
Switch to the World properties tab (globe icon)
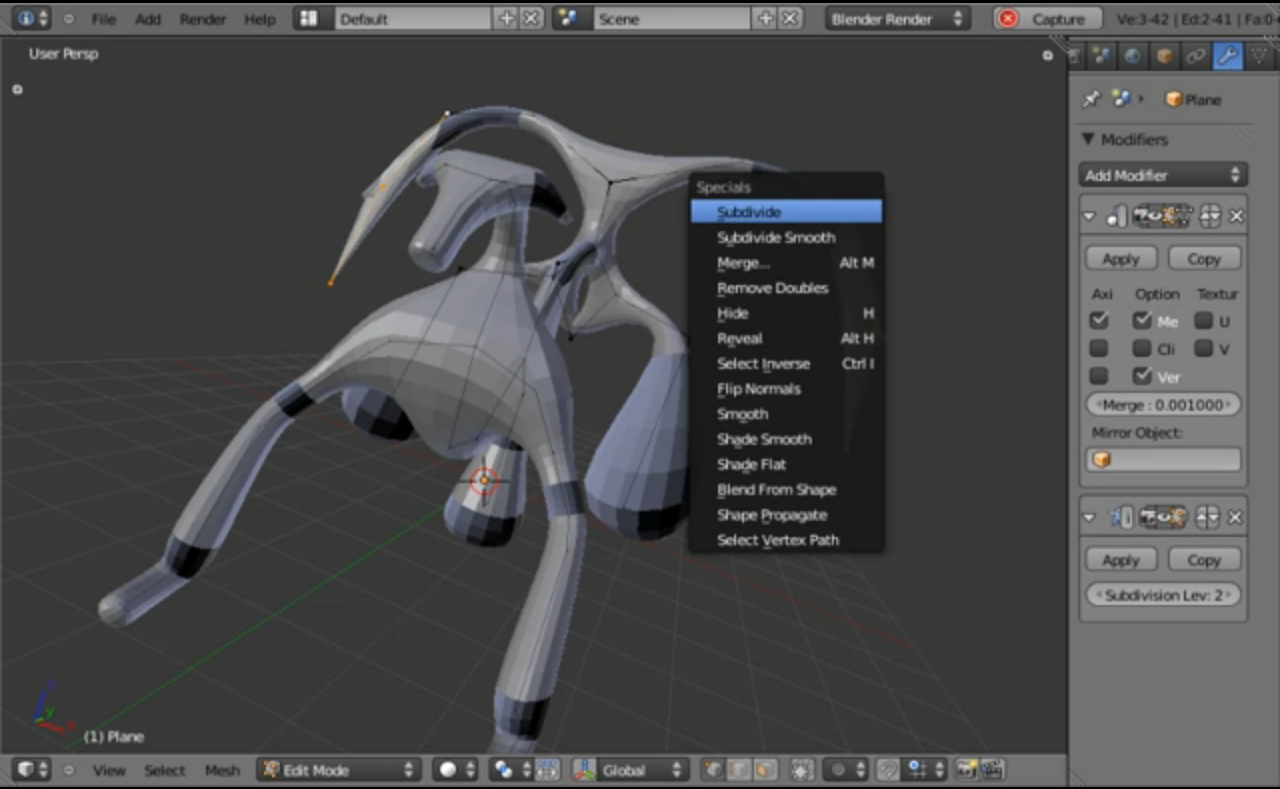click(1131, 55)
